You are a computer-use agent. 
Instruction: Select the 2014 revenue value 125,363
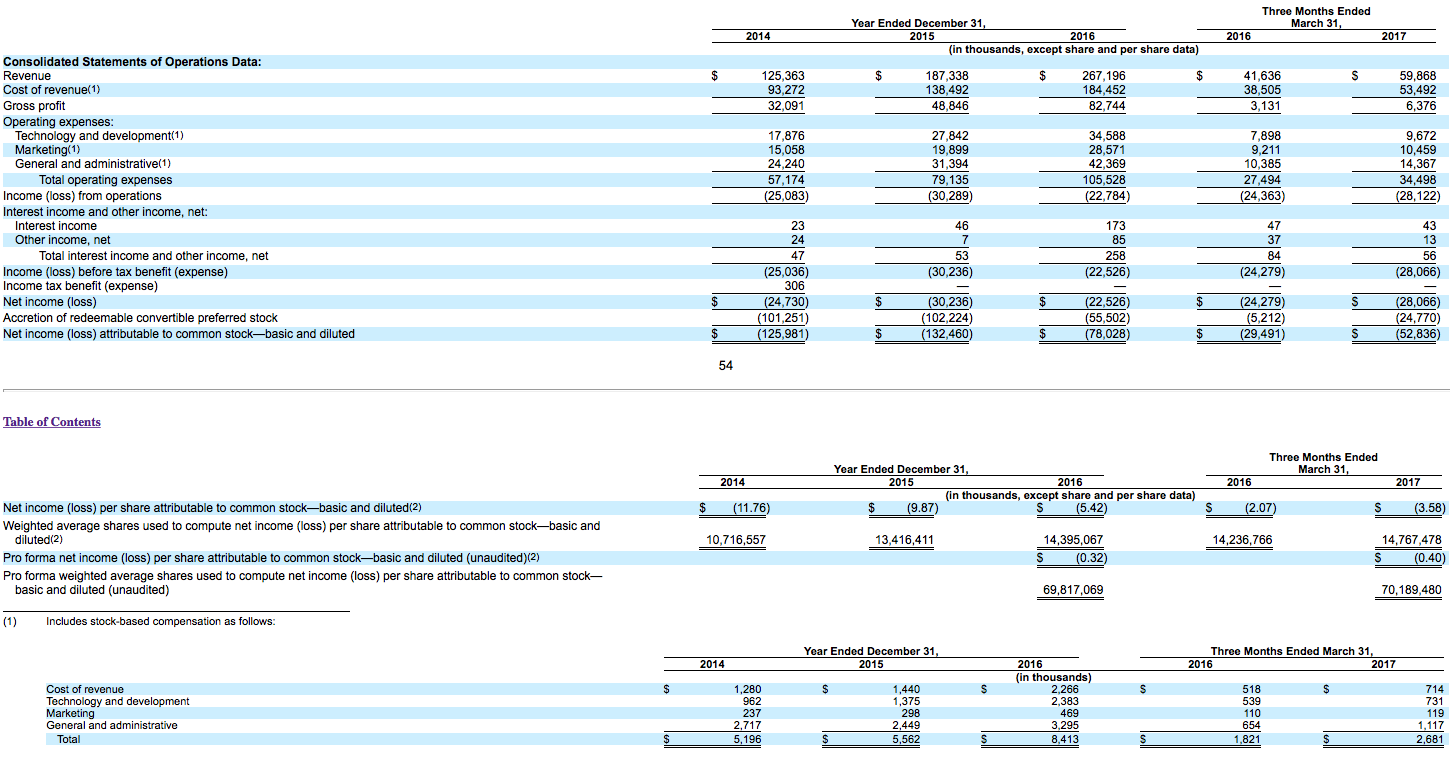(783, 76)
